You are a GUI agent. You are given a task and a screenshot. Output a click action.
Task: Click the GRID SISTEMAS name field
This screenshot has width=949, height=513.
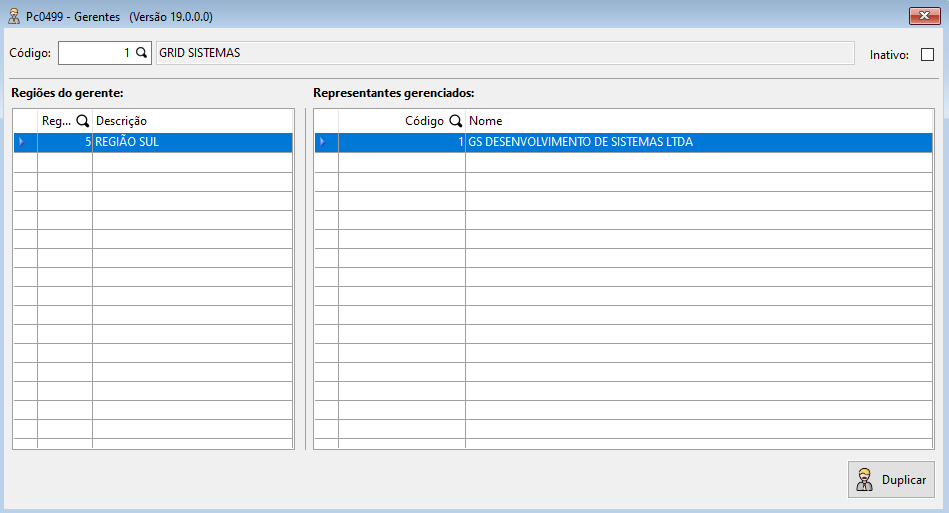point(505,53)
